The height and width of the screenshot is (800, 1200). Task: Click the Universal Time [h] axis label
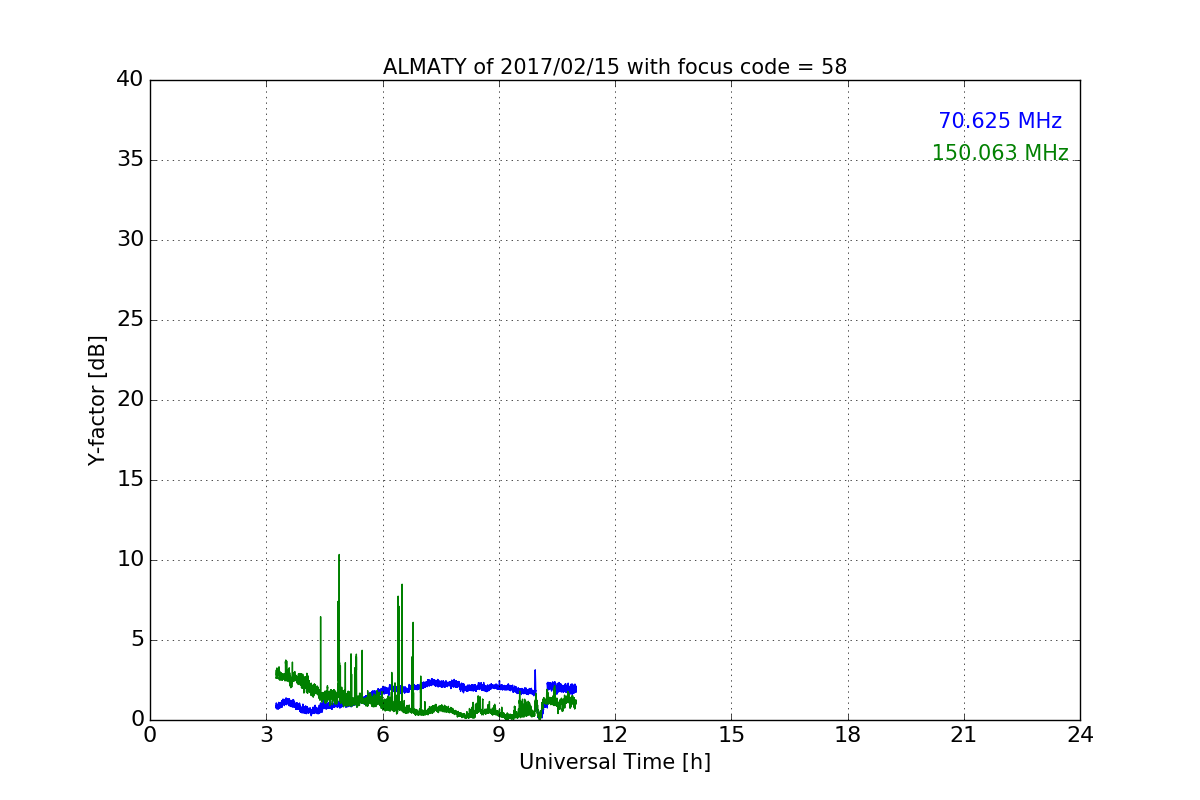click(x=615, y=762)
